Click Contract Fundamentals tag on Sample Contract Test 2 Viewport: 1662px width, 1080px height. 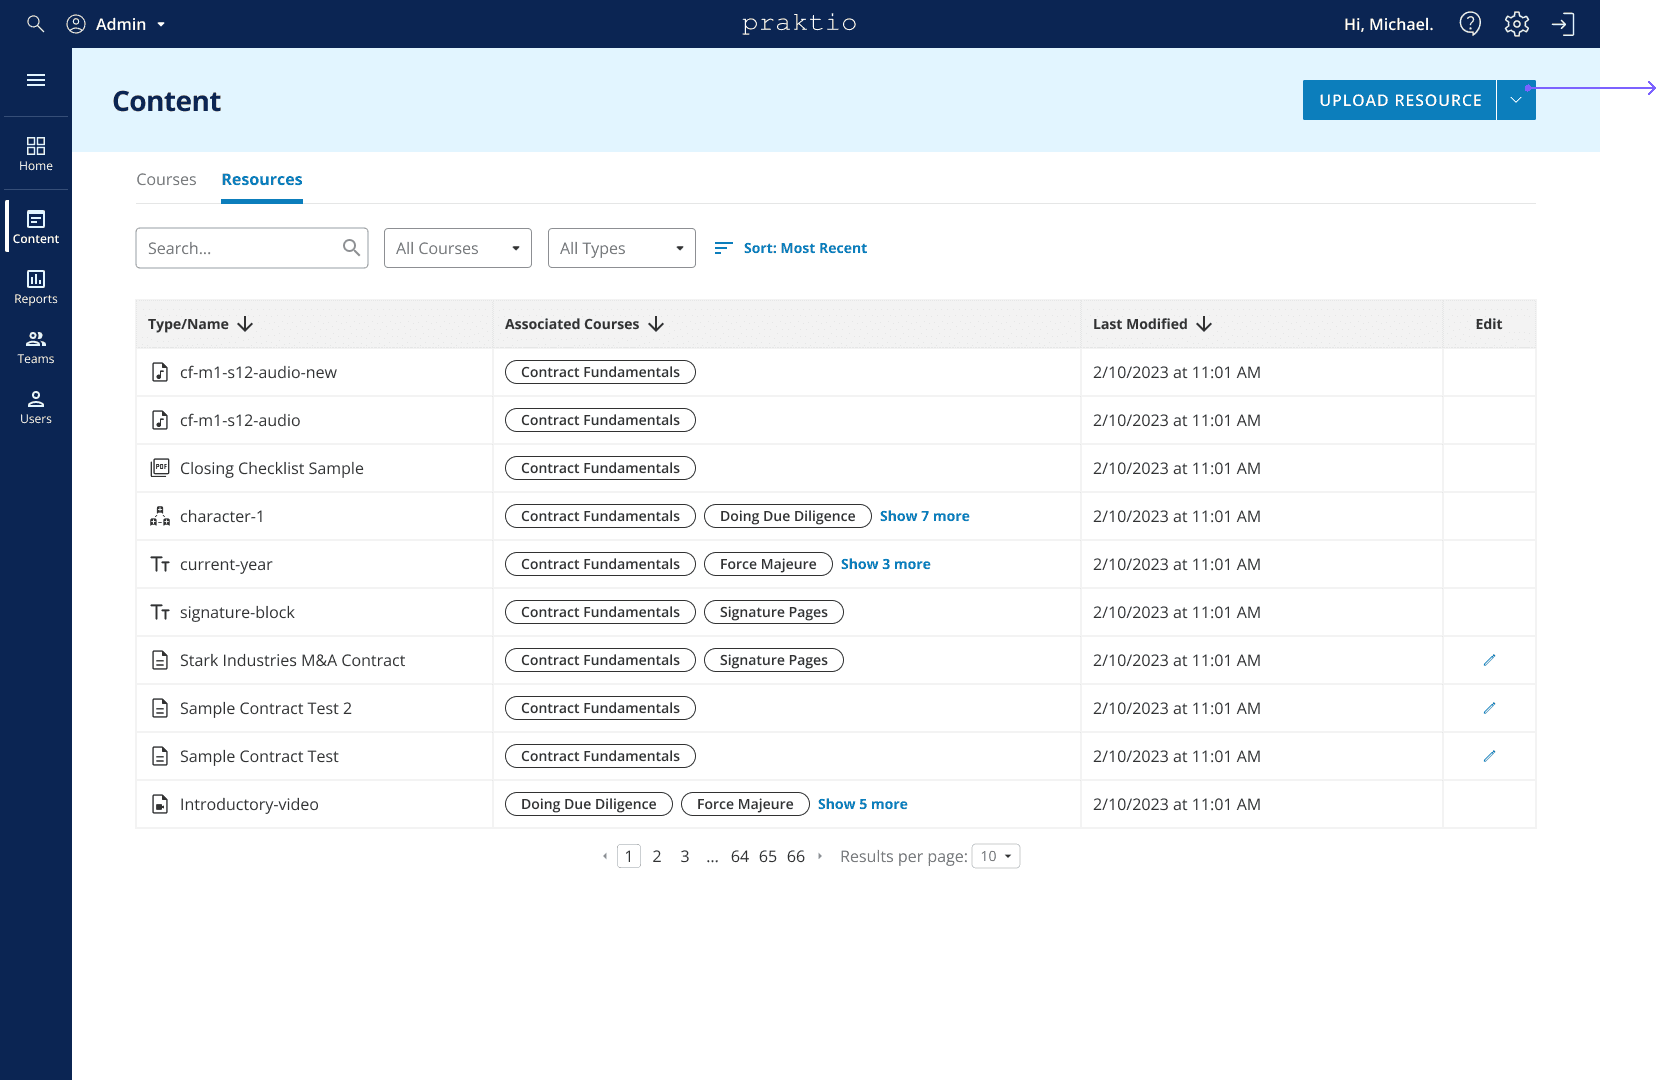pyautogui.click(x=600, y=708)
